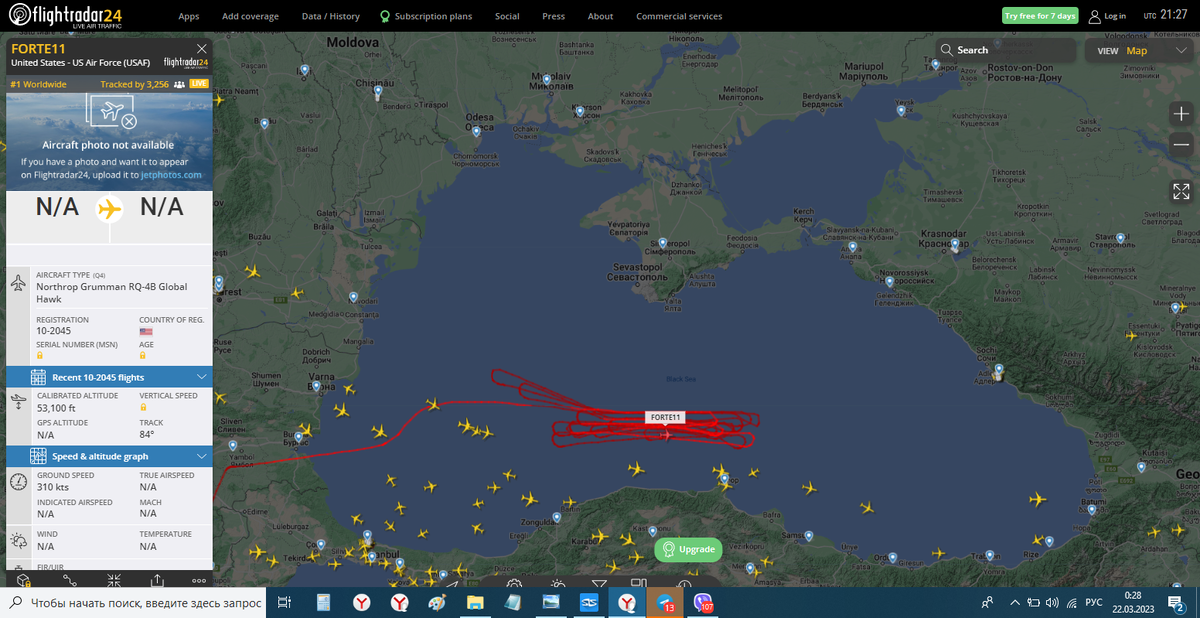This screenshot has height=618, width=1200.
Task: Click the map settings gear icon
Action: 513,583
